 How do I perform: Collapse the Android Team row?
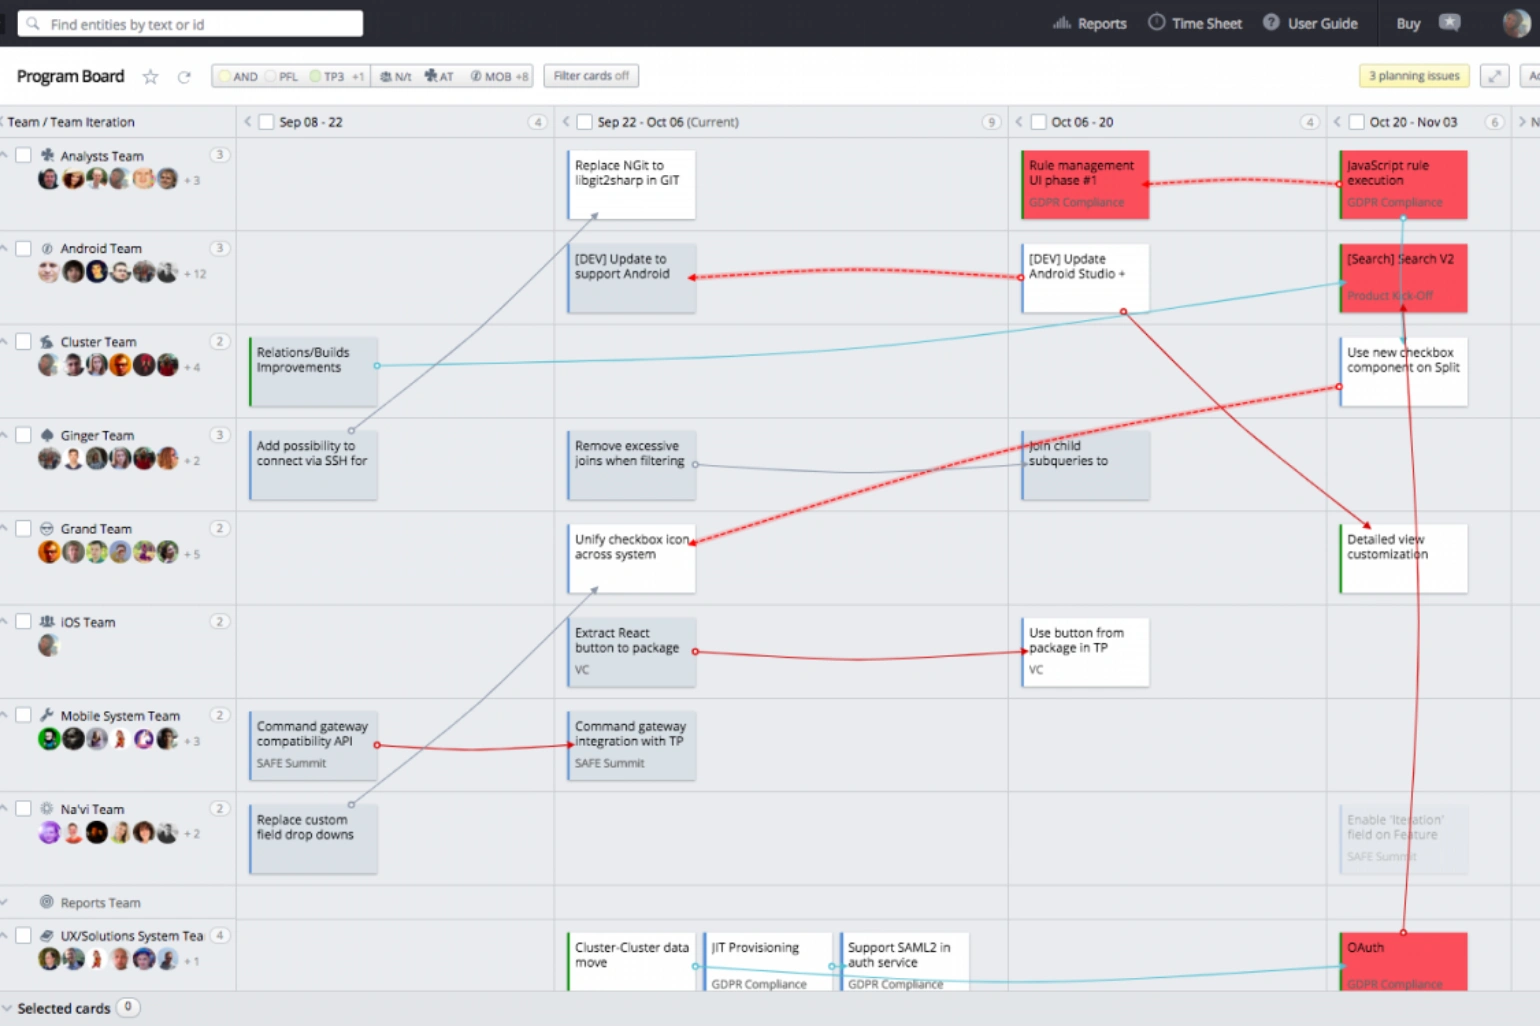pyautogui.click(x=5, y=248)
